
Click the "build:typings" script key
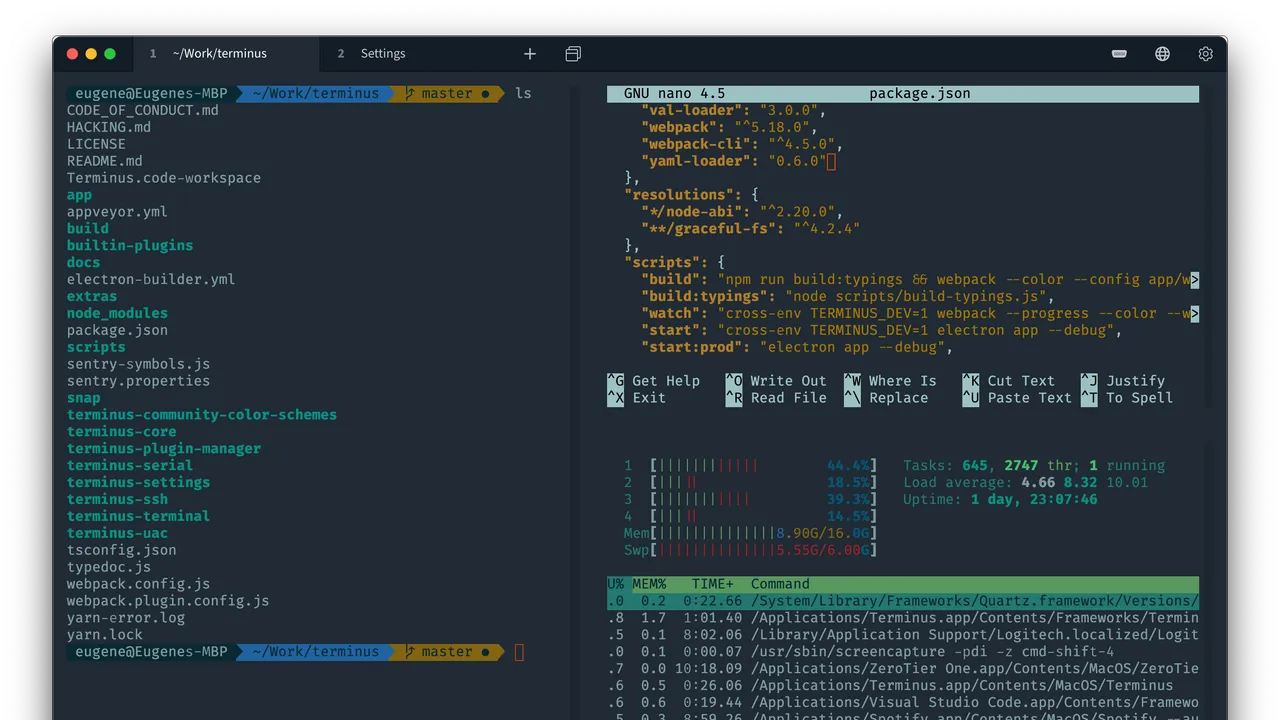point(705,296)
